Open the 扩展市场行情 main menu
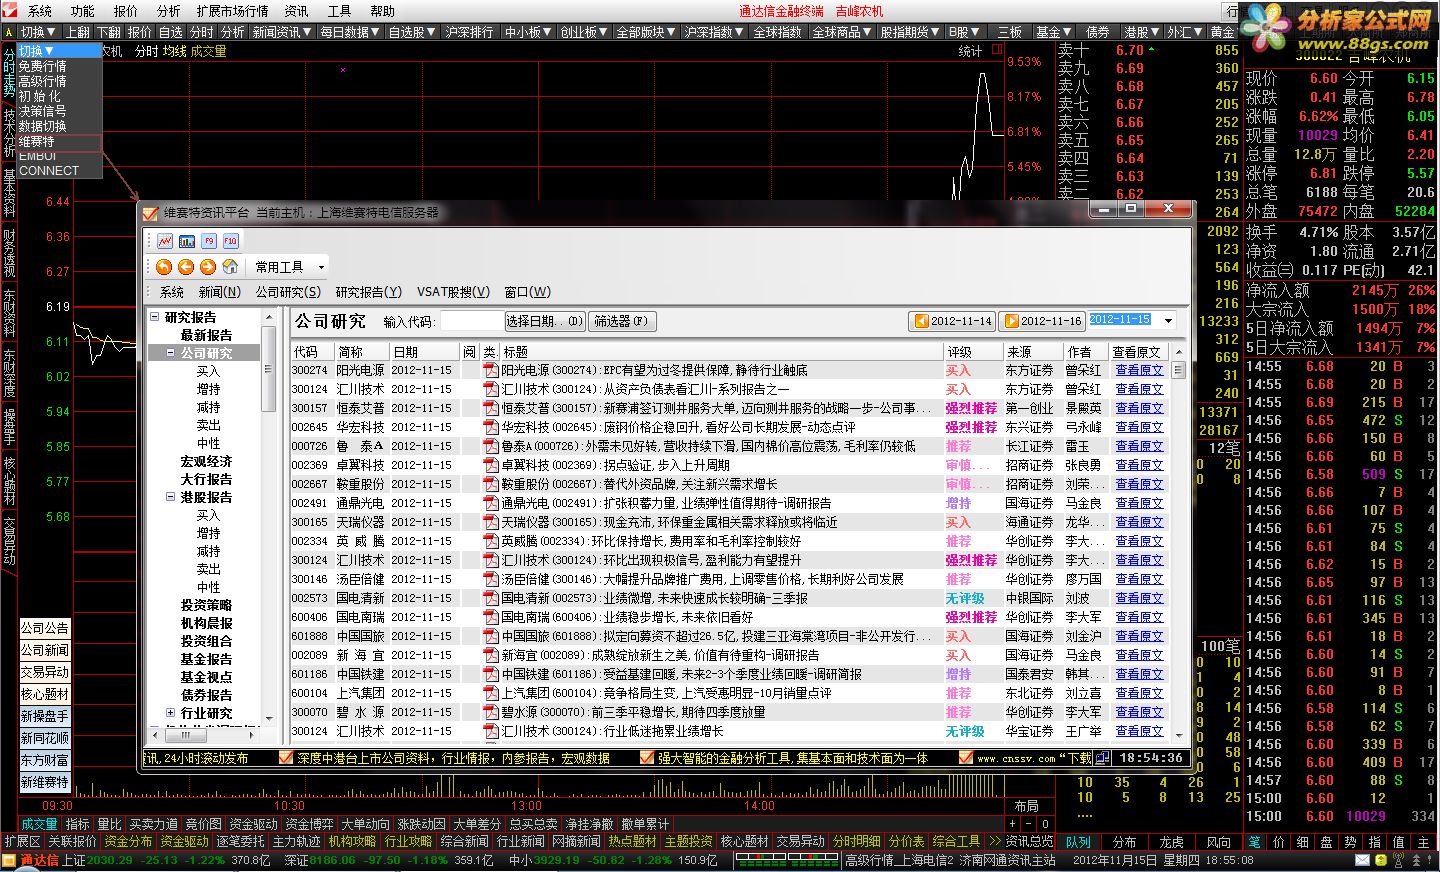This screenshot has width=1440, height=872. (232, 11)
